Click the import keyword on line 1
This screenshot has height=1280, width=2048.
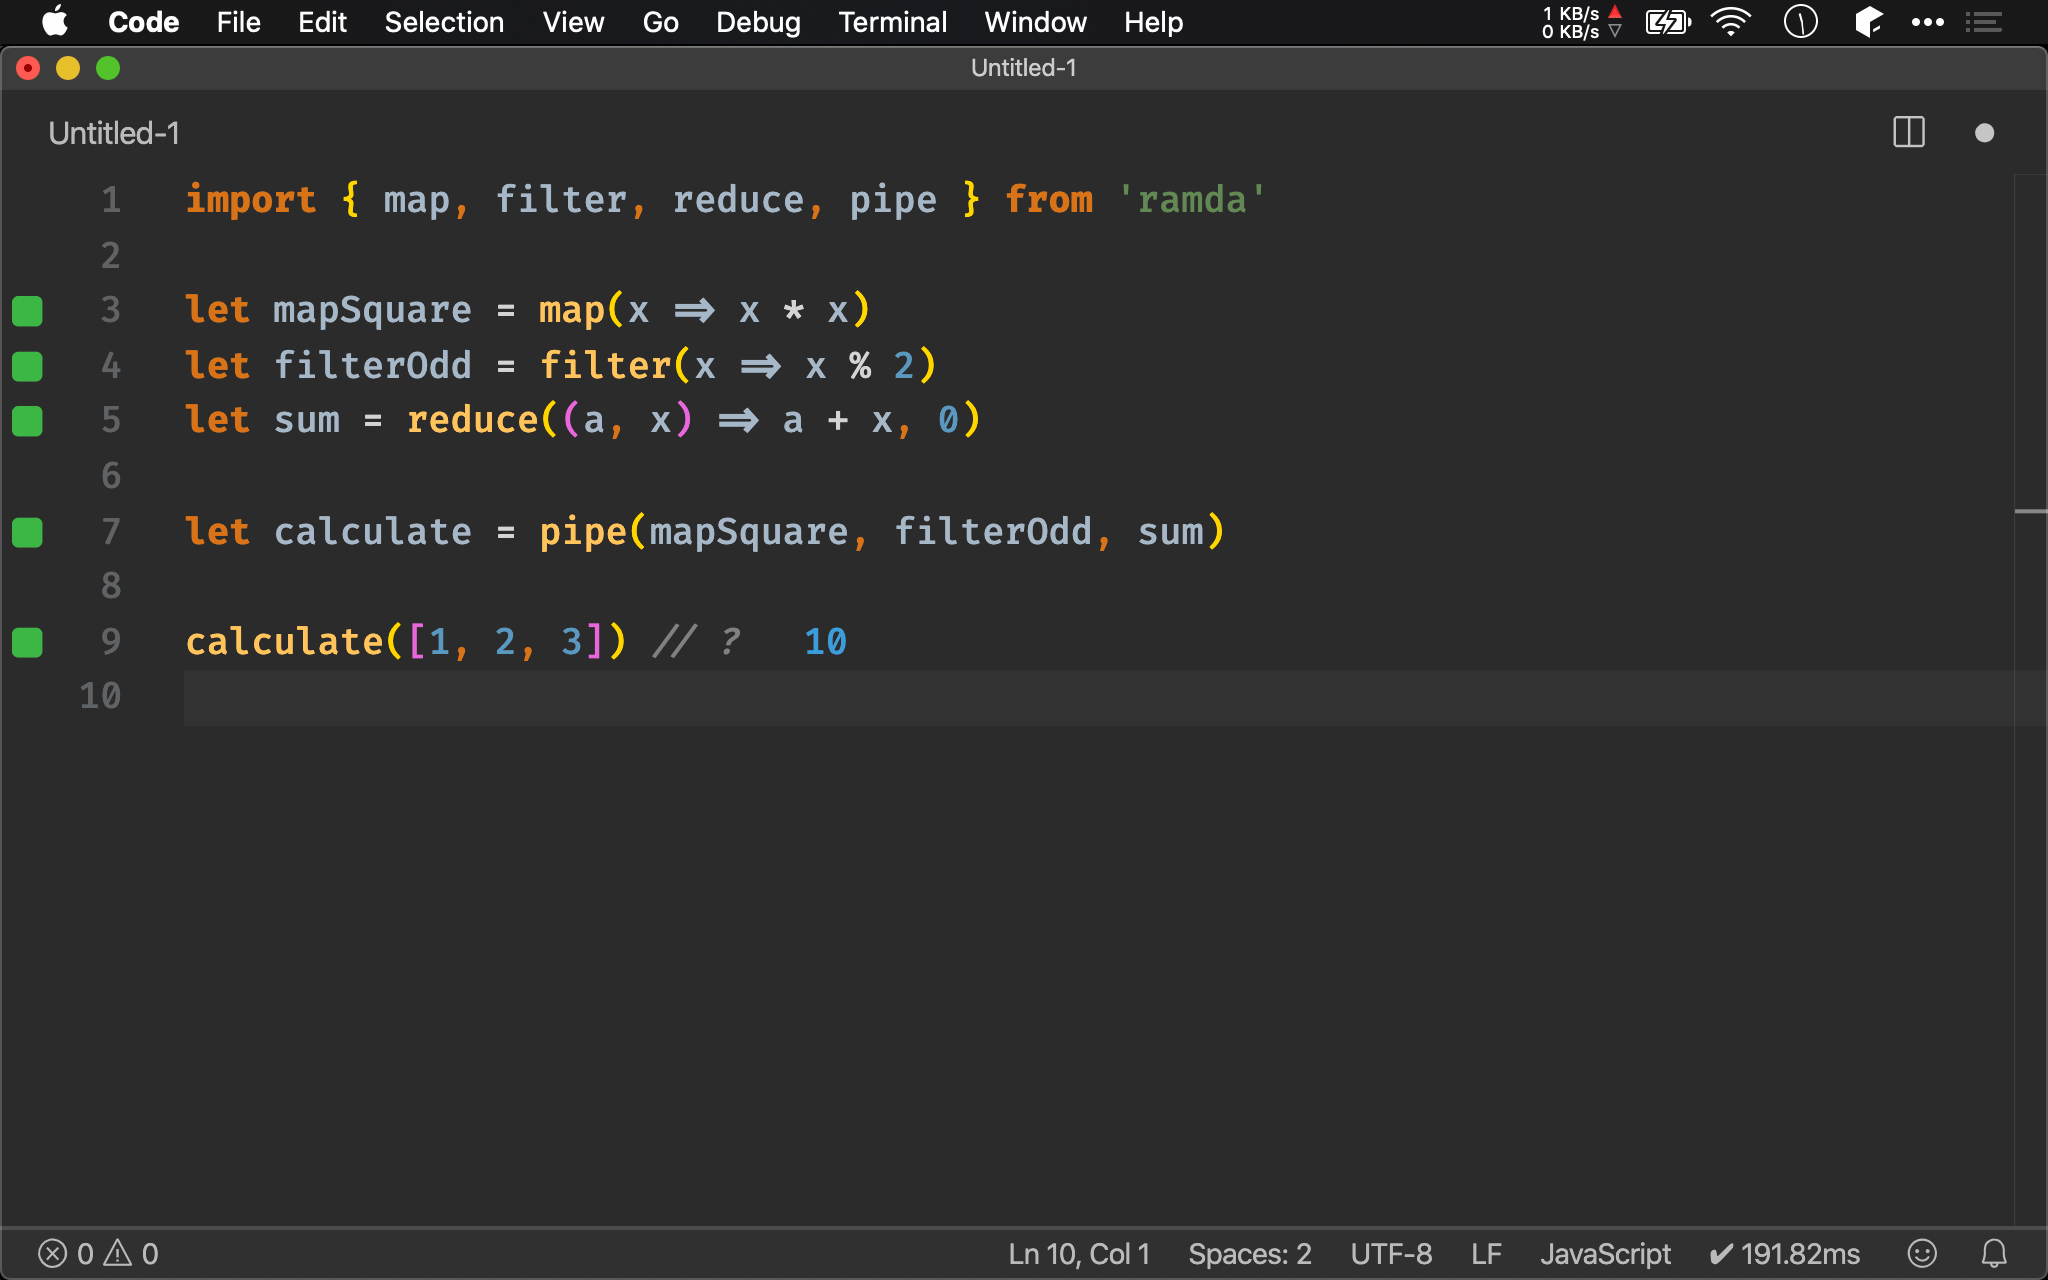coord(251,200)
